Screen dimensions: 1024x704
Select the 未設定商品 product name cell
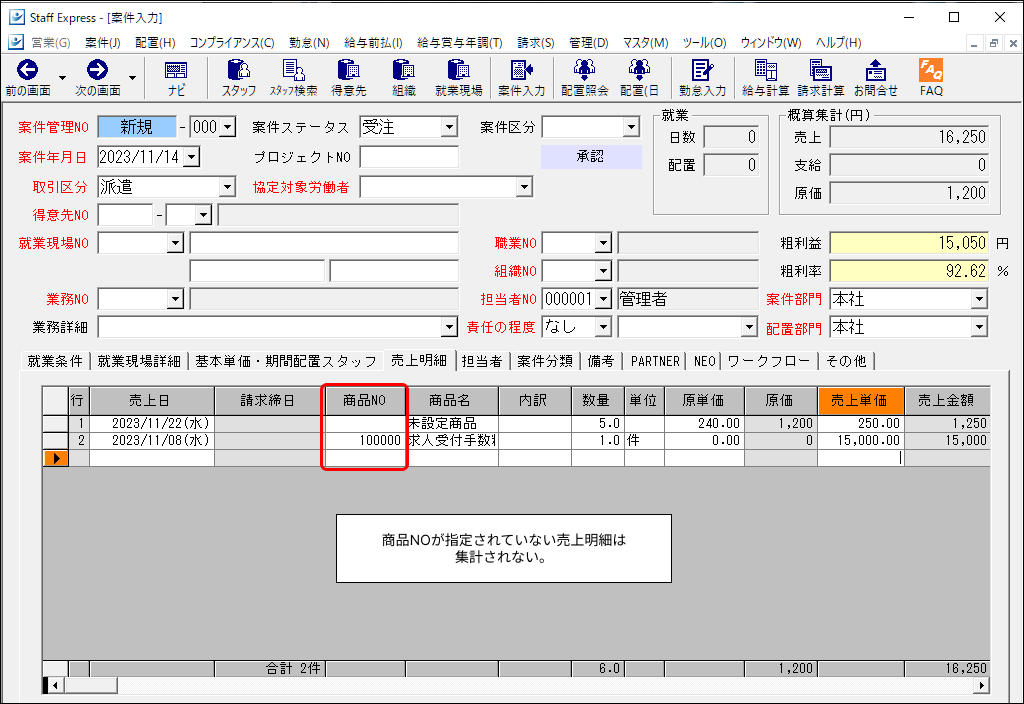pyautogui.click(x=452, y=424)
